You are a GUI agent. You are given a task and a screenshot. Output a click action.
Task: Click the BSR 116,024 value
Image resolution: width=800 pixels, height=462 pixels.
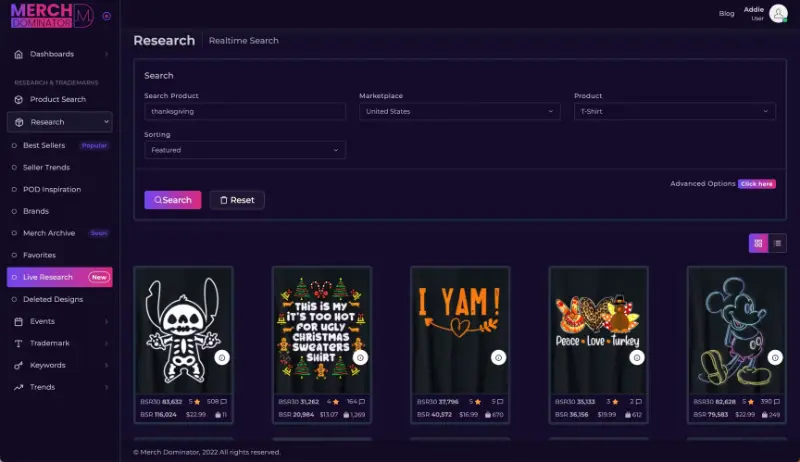coord(159,415)
